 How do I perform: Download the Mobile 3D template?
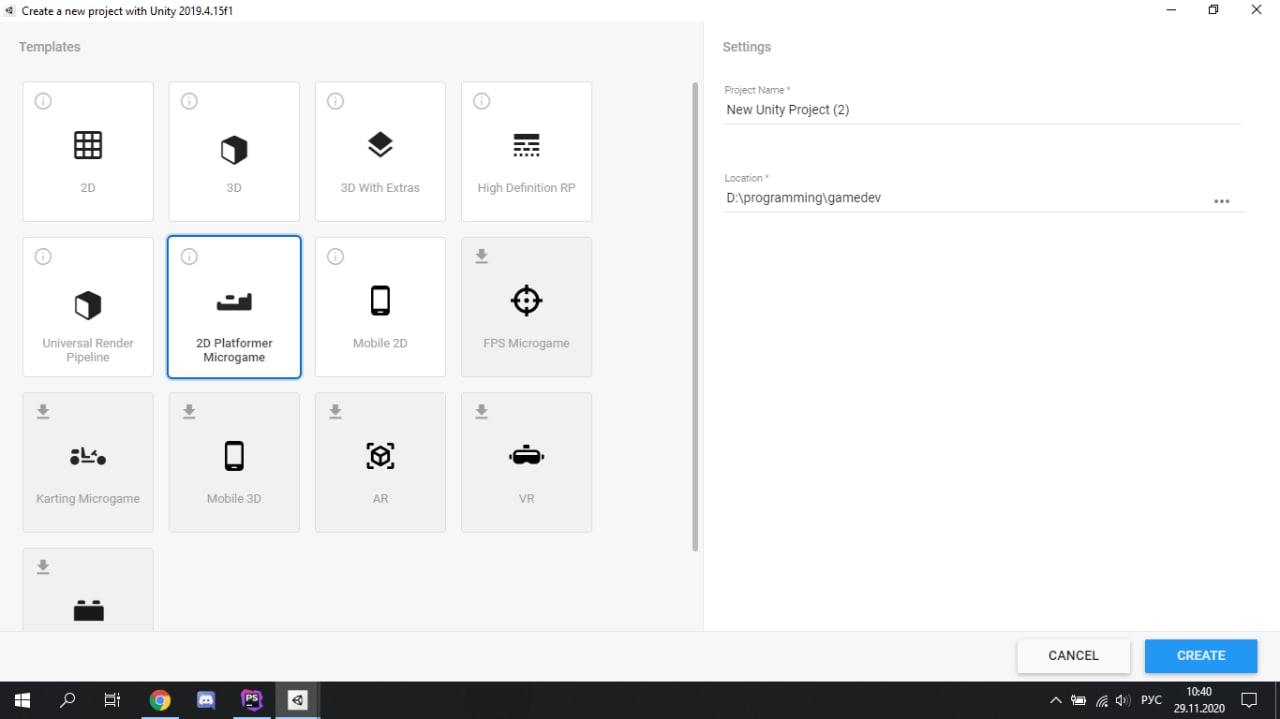tap(189, 412)
